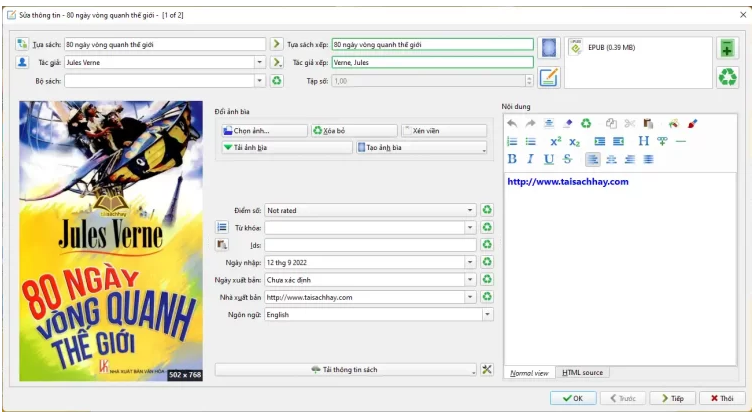The width and height of the screenshot is (752, 412).
Task: Go to the next book with Tiếp
Action: coord(672,398)
